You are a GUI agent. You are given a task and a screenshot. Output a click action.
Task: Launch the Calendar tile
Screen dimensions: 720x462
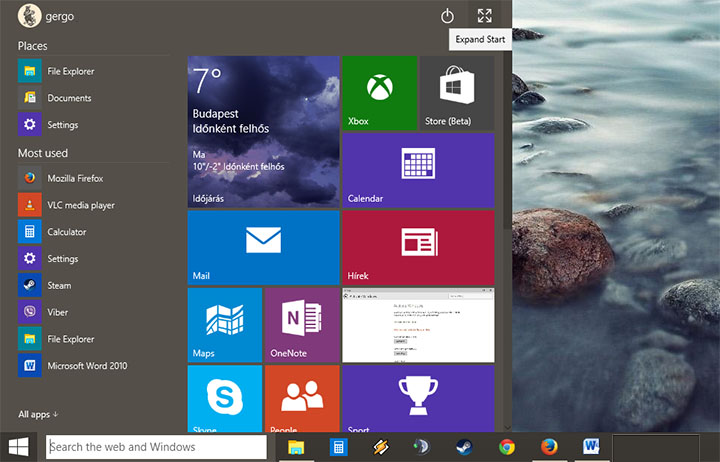[x=418, y=170]
